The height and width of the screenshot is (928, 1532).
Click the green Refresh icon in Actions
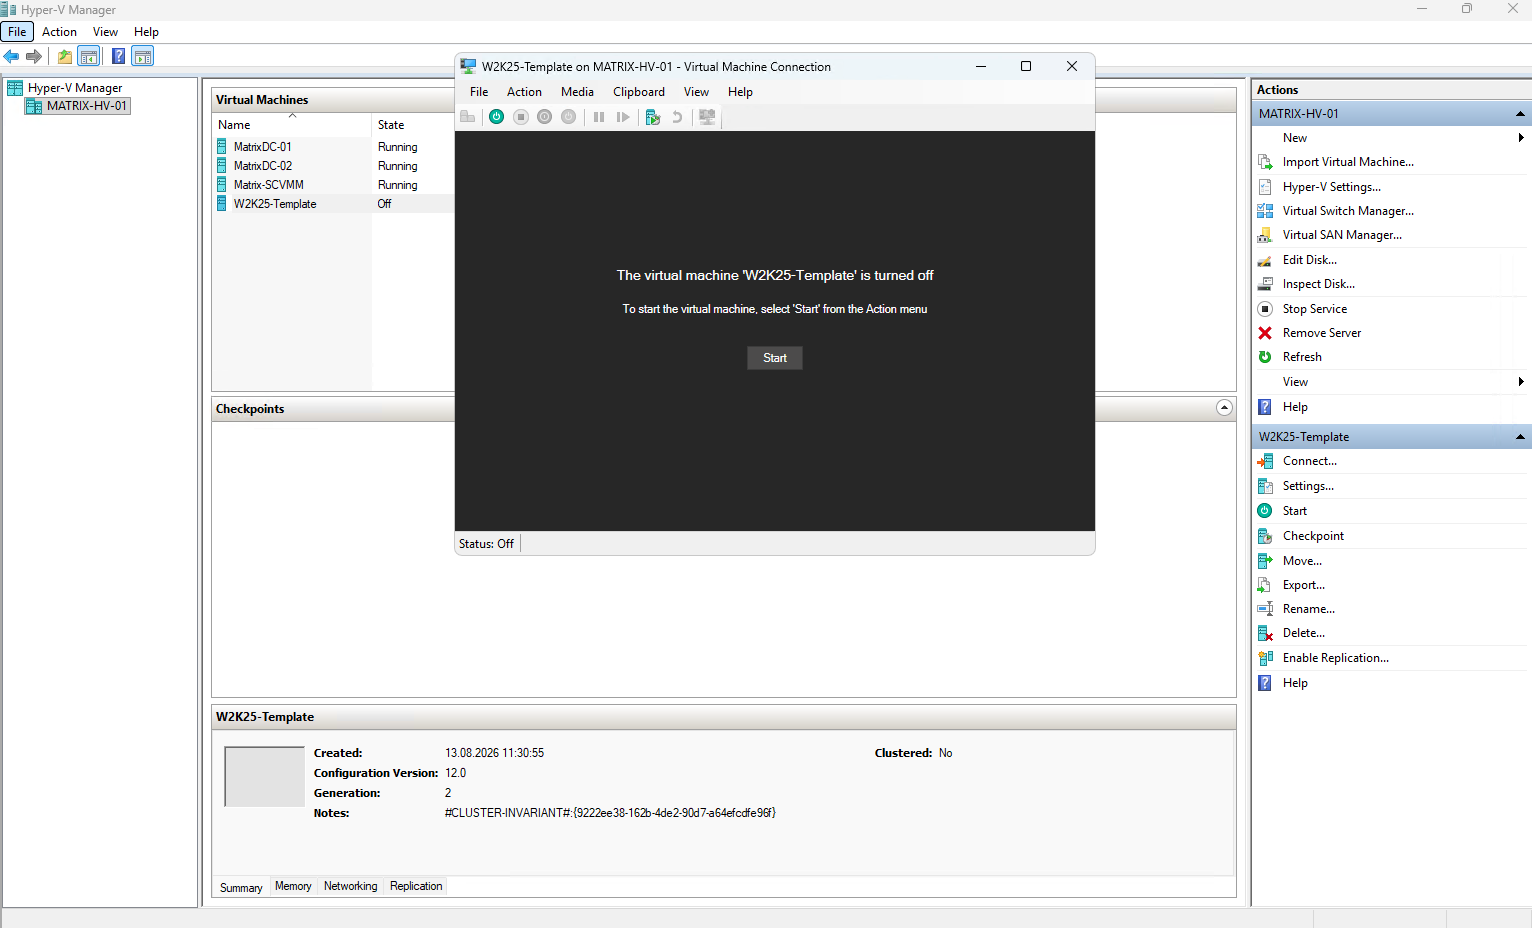(1265, 357)
